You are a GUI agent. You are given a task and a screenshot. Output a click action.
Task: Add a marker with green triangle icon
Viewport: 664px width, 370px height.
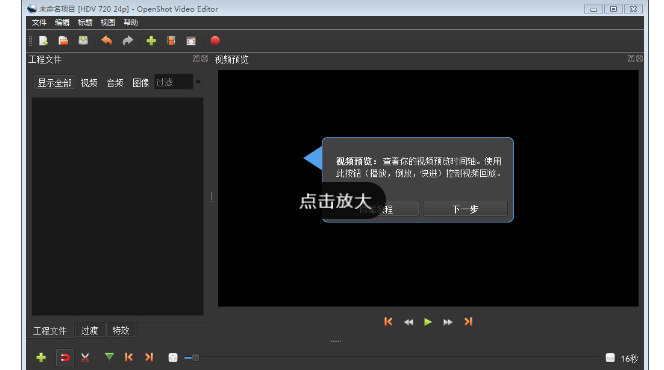pos(109,357)
